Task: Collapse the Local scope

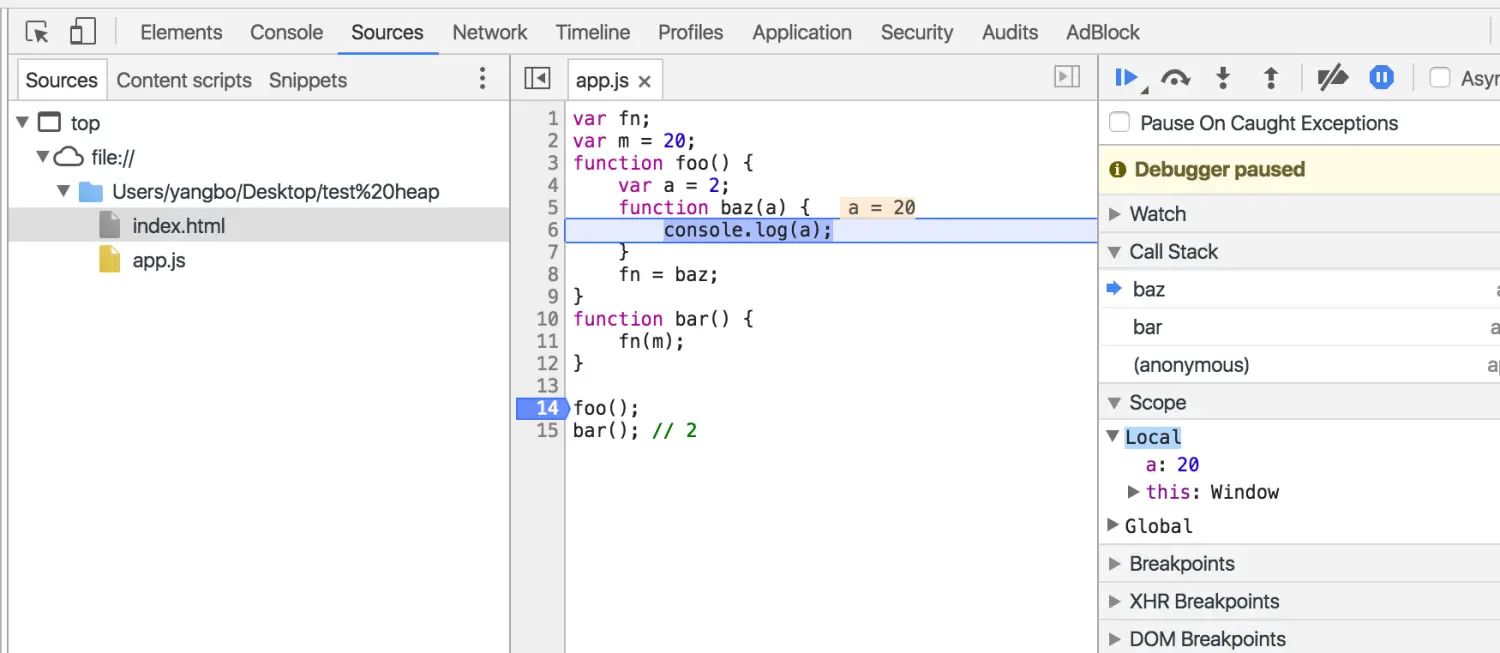Action: [1113, 436]
